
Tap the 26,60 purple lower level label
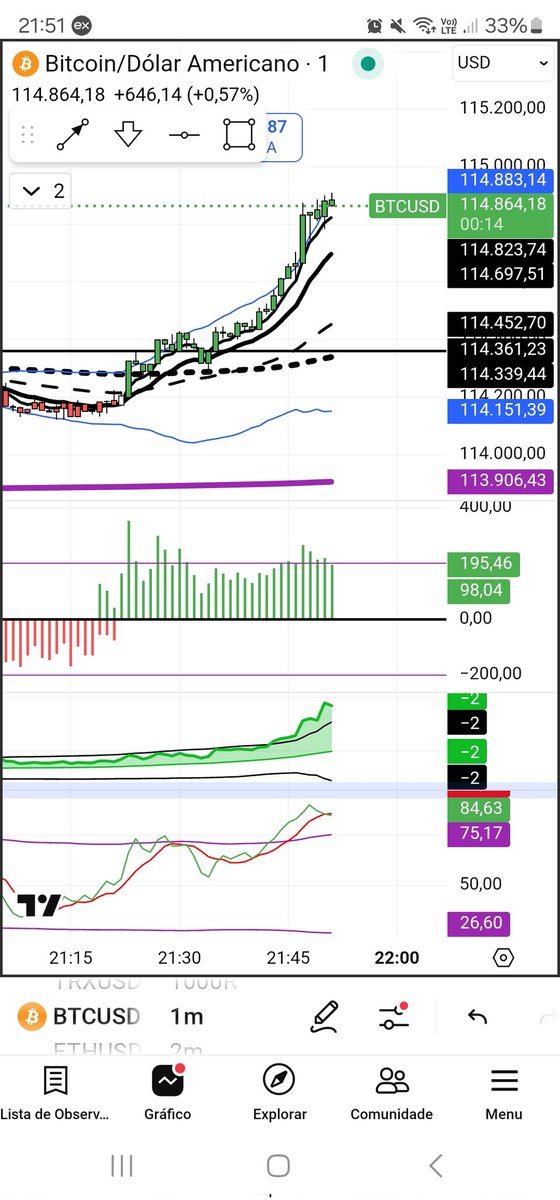480,922
